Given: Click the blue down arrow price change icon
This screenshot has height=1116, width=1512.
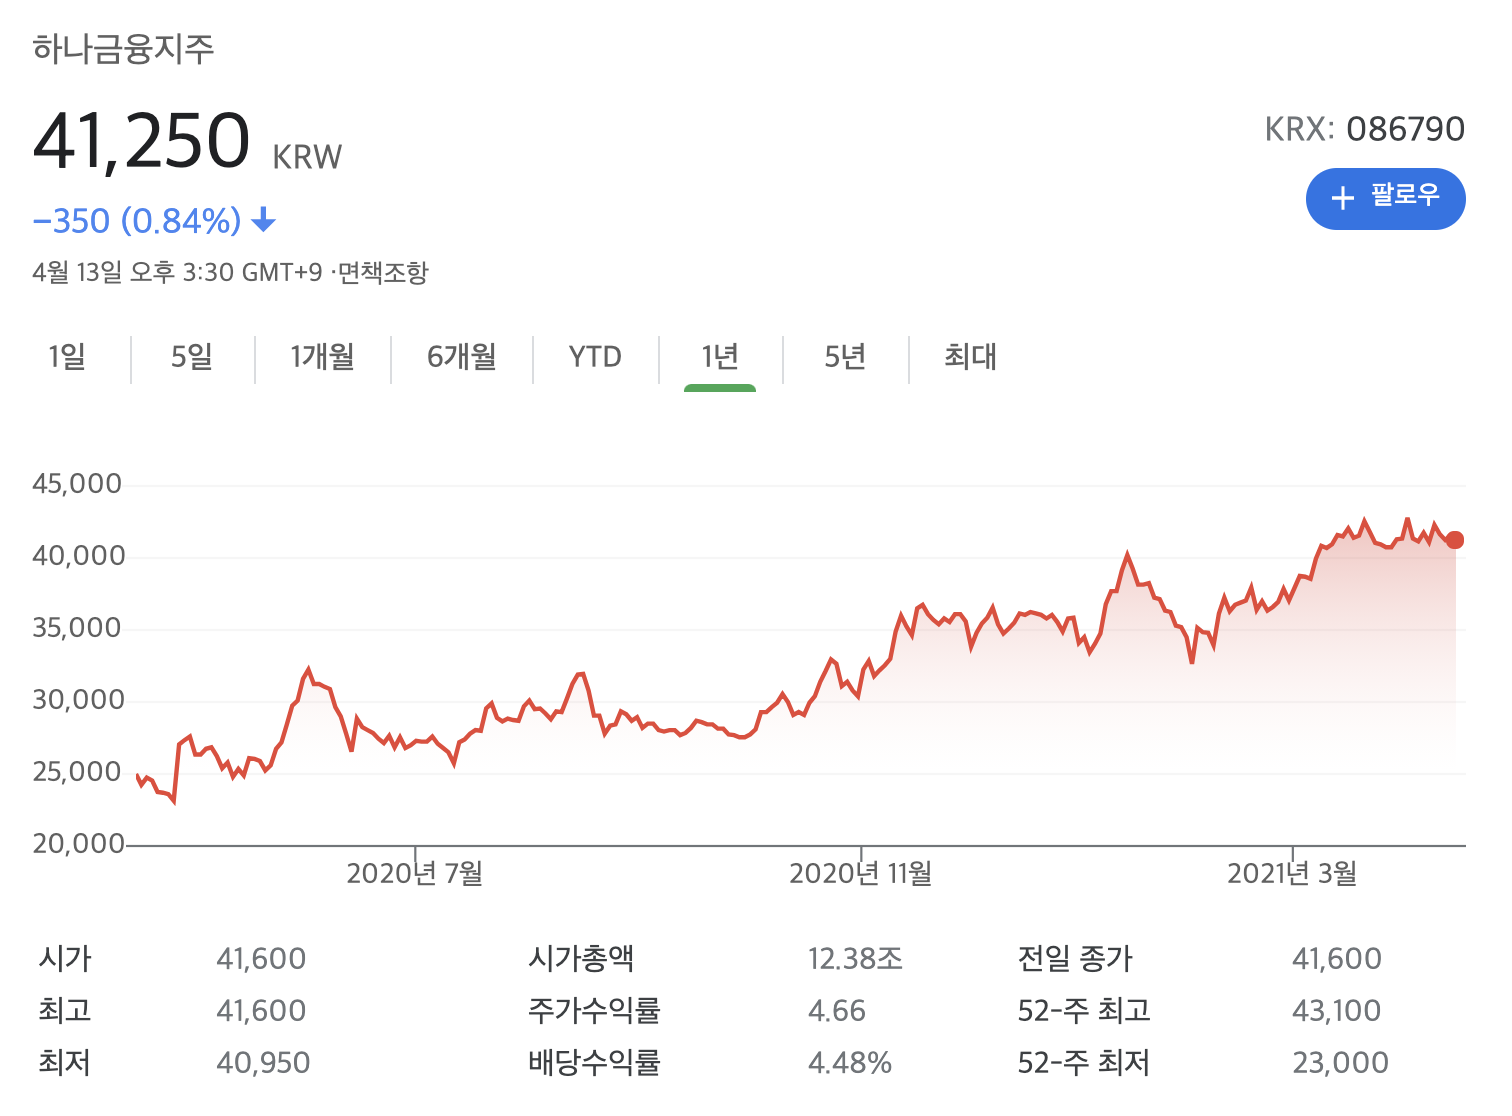Looking at the screenshot, I should (x=263, y=220).
